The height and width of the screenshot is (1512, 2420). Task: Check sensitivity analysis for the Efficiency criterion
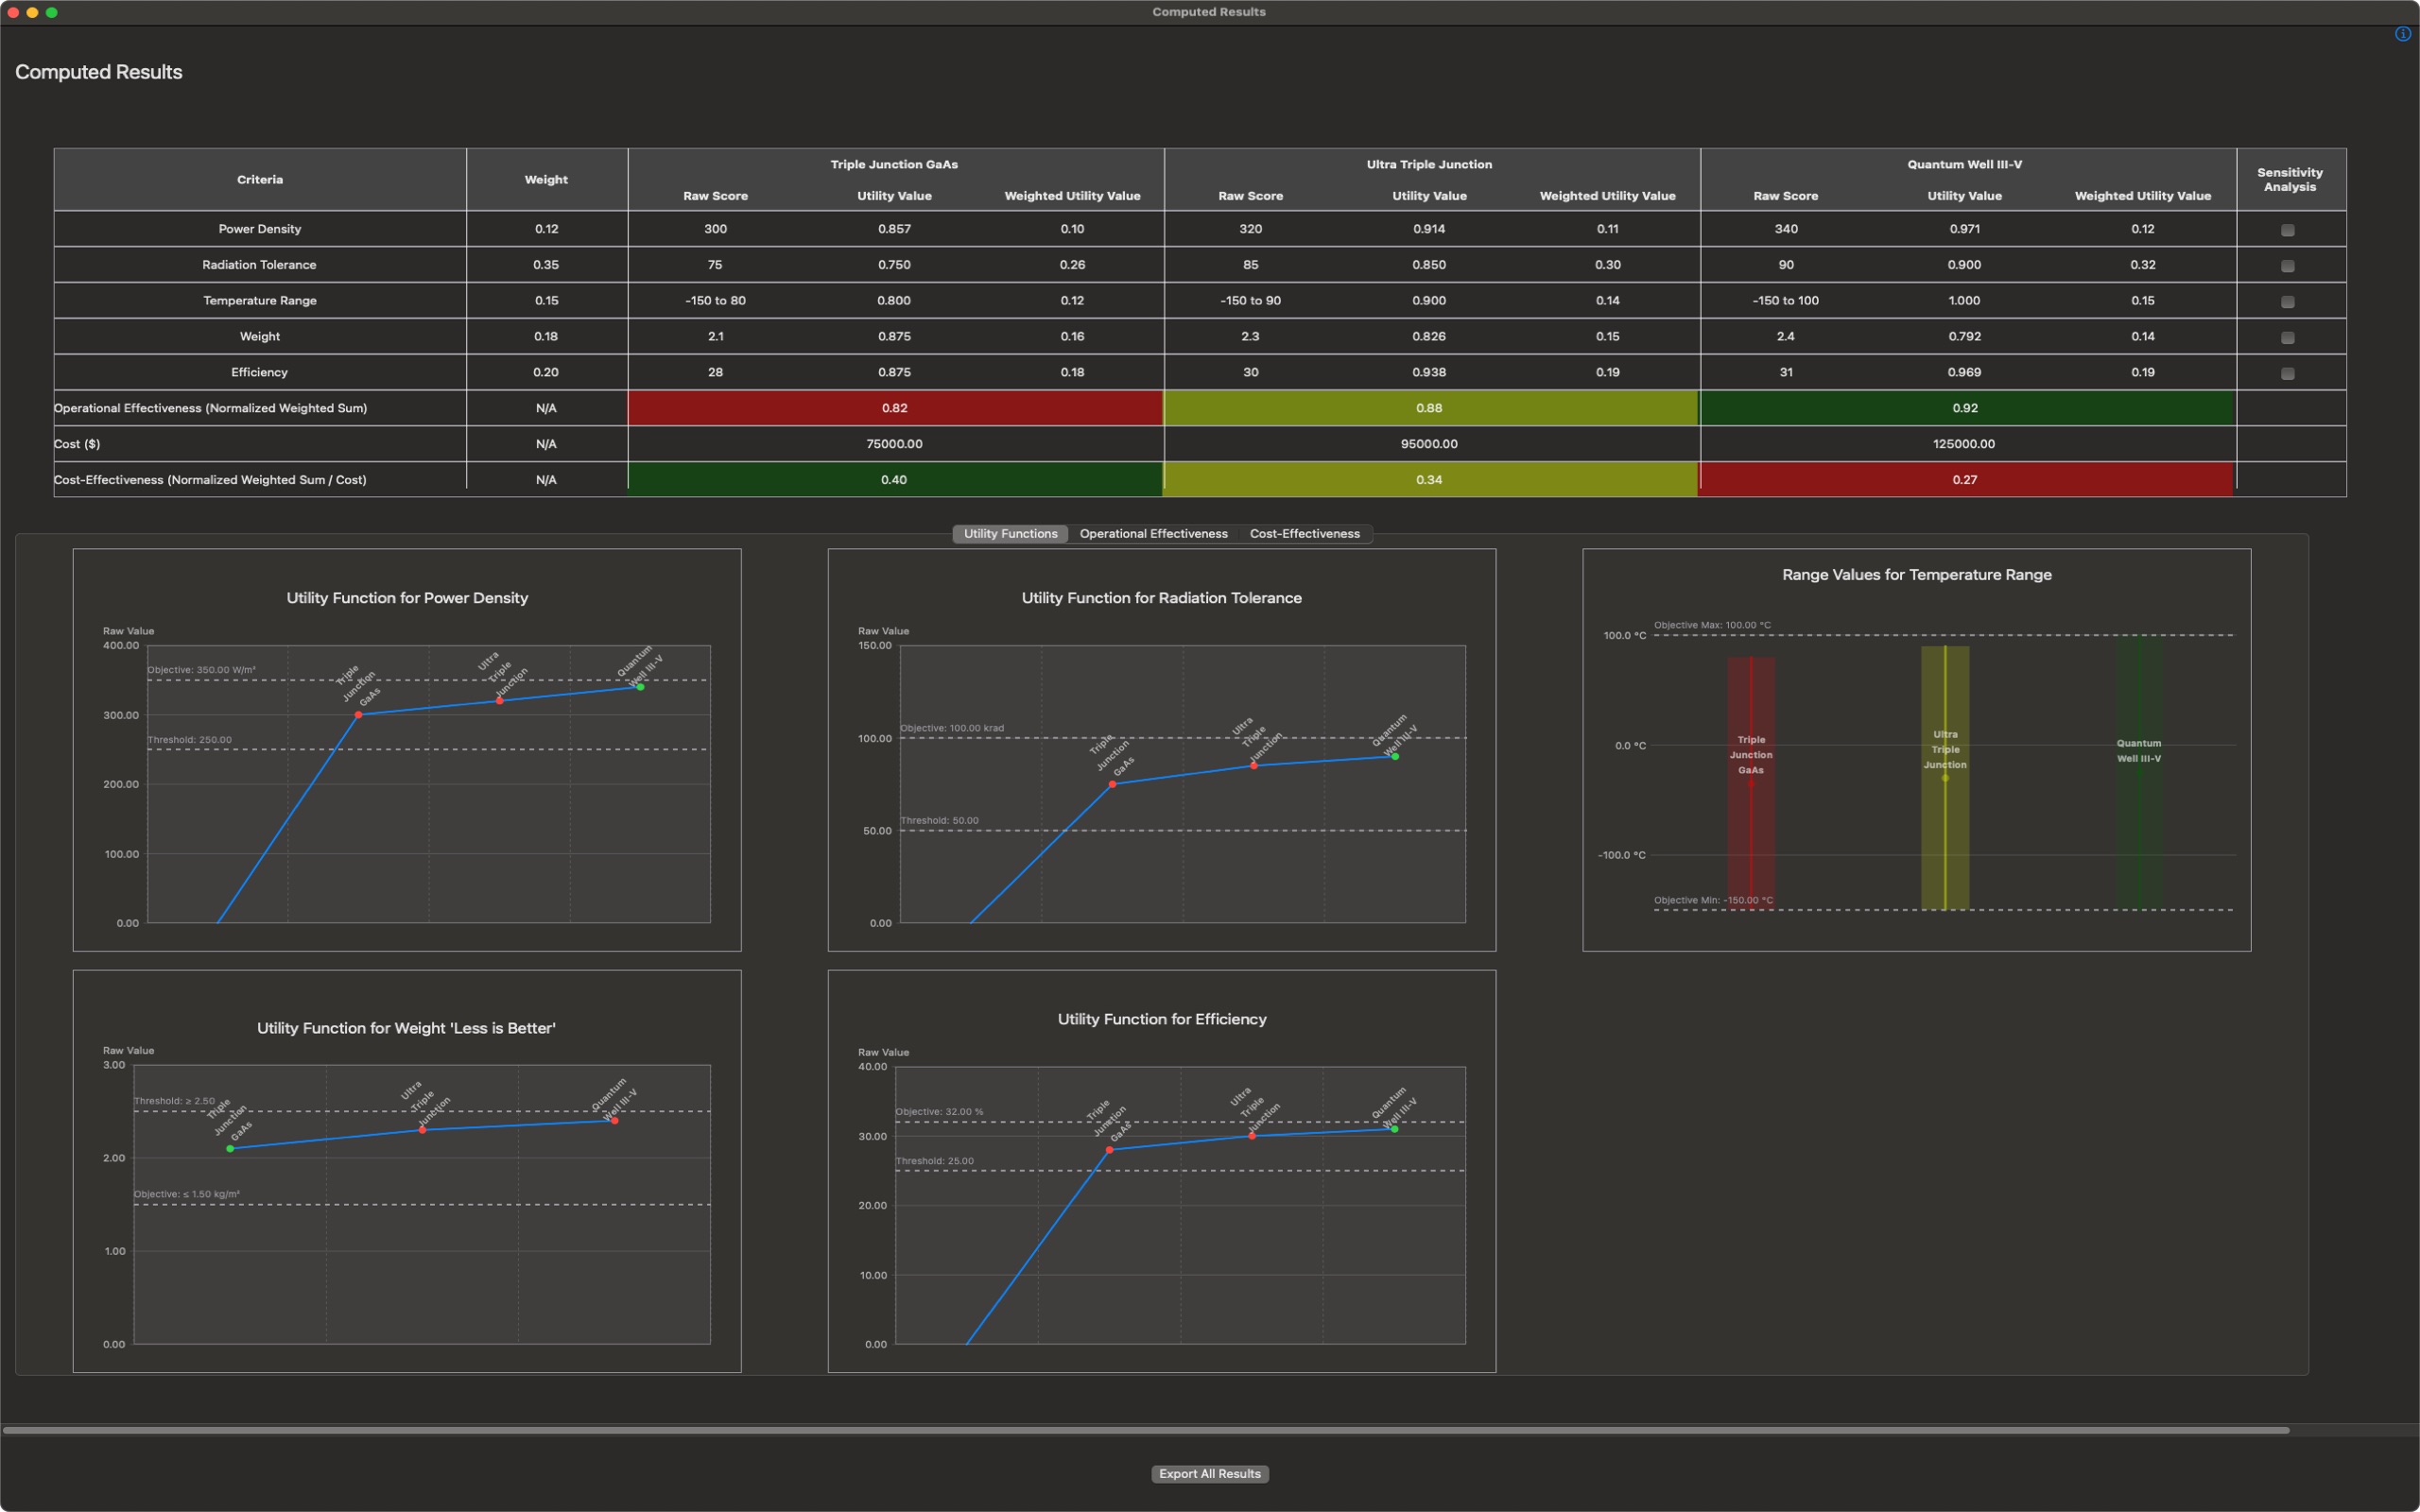2288,373
